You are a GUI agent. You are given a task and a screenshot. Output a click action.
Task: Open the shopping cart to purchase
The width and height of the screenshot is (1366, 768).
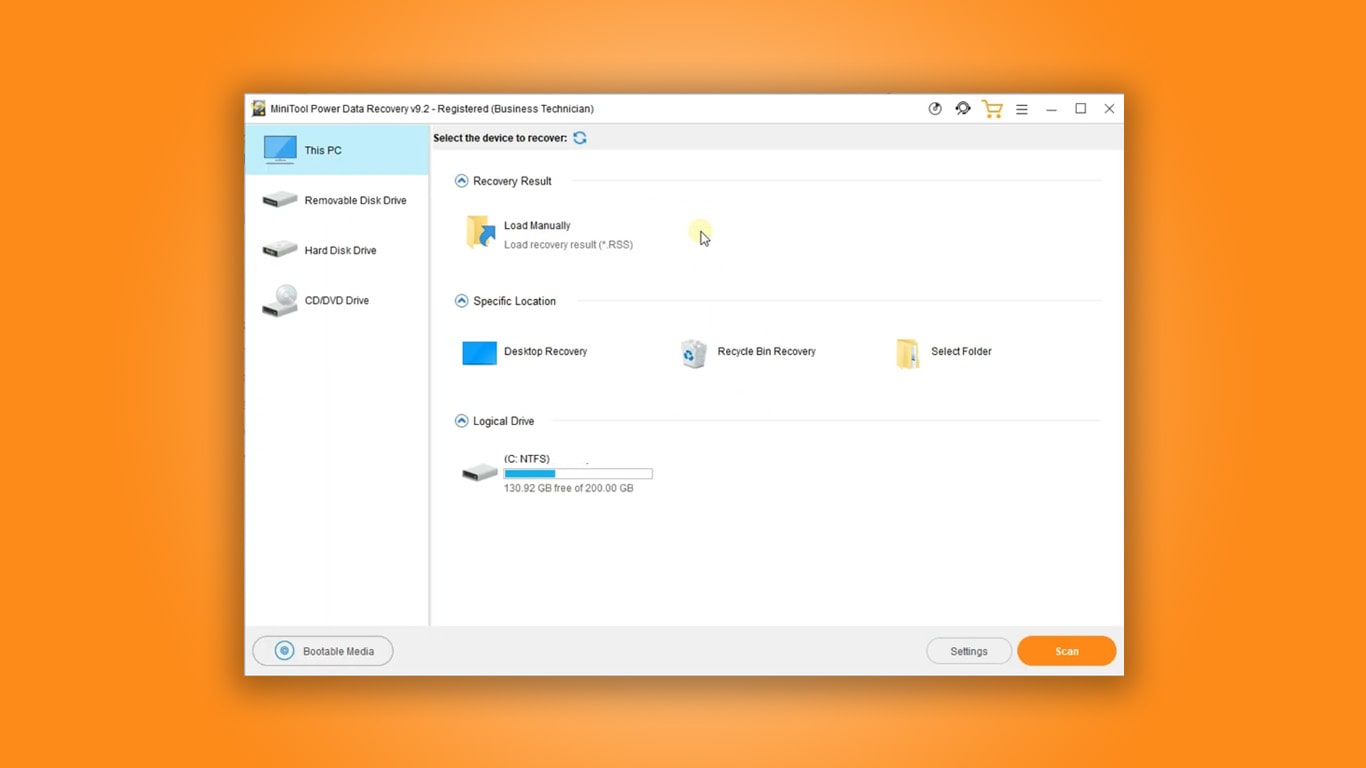point(992,108)
